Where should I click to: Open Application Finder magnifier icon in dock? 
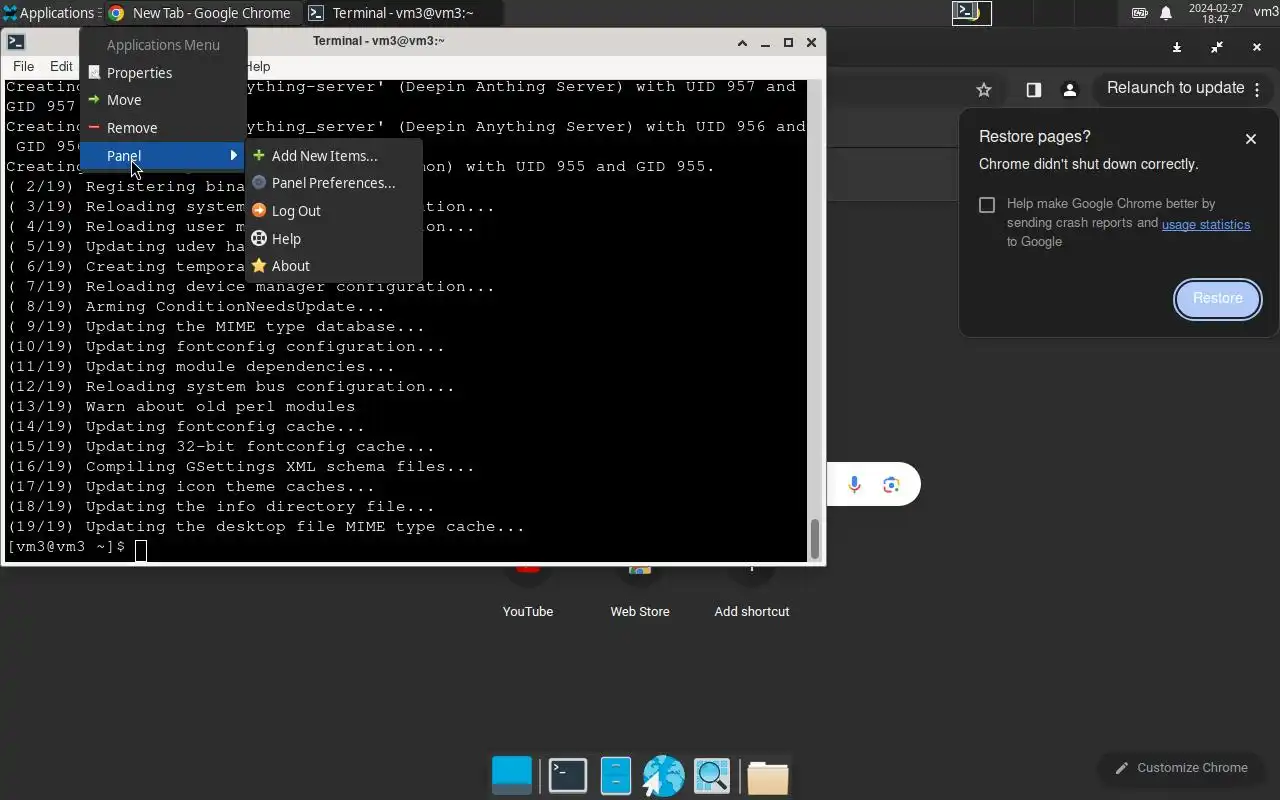tap(712, 776)
